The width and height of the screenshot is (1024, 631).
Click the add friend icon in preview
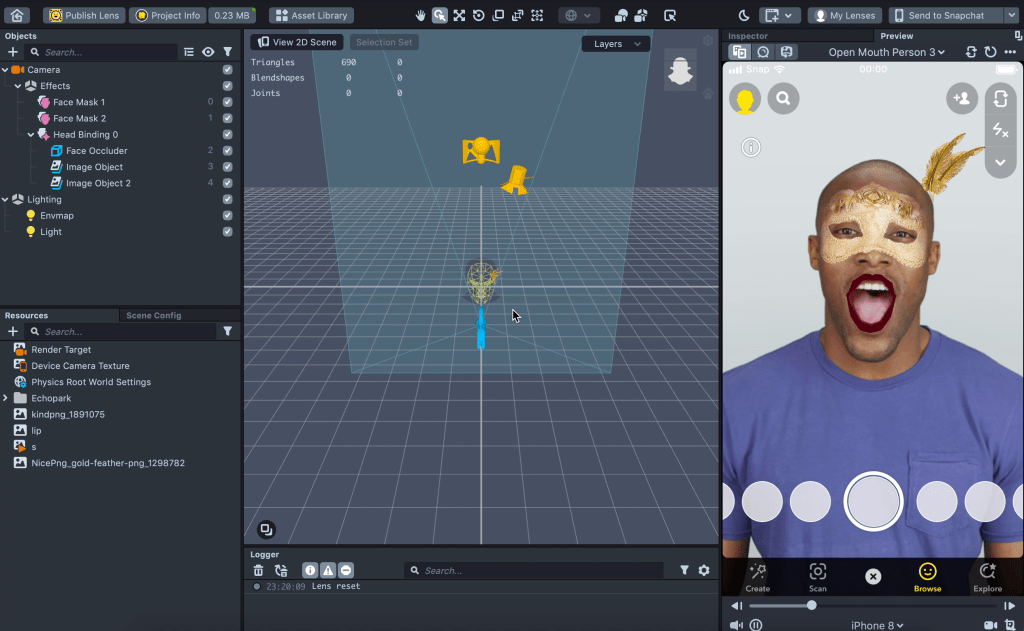(962, 98)
